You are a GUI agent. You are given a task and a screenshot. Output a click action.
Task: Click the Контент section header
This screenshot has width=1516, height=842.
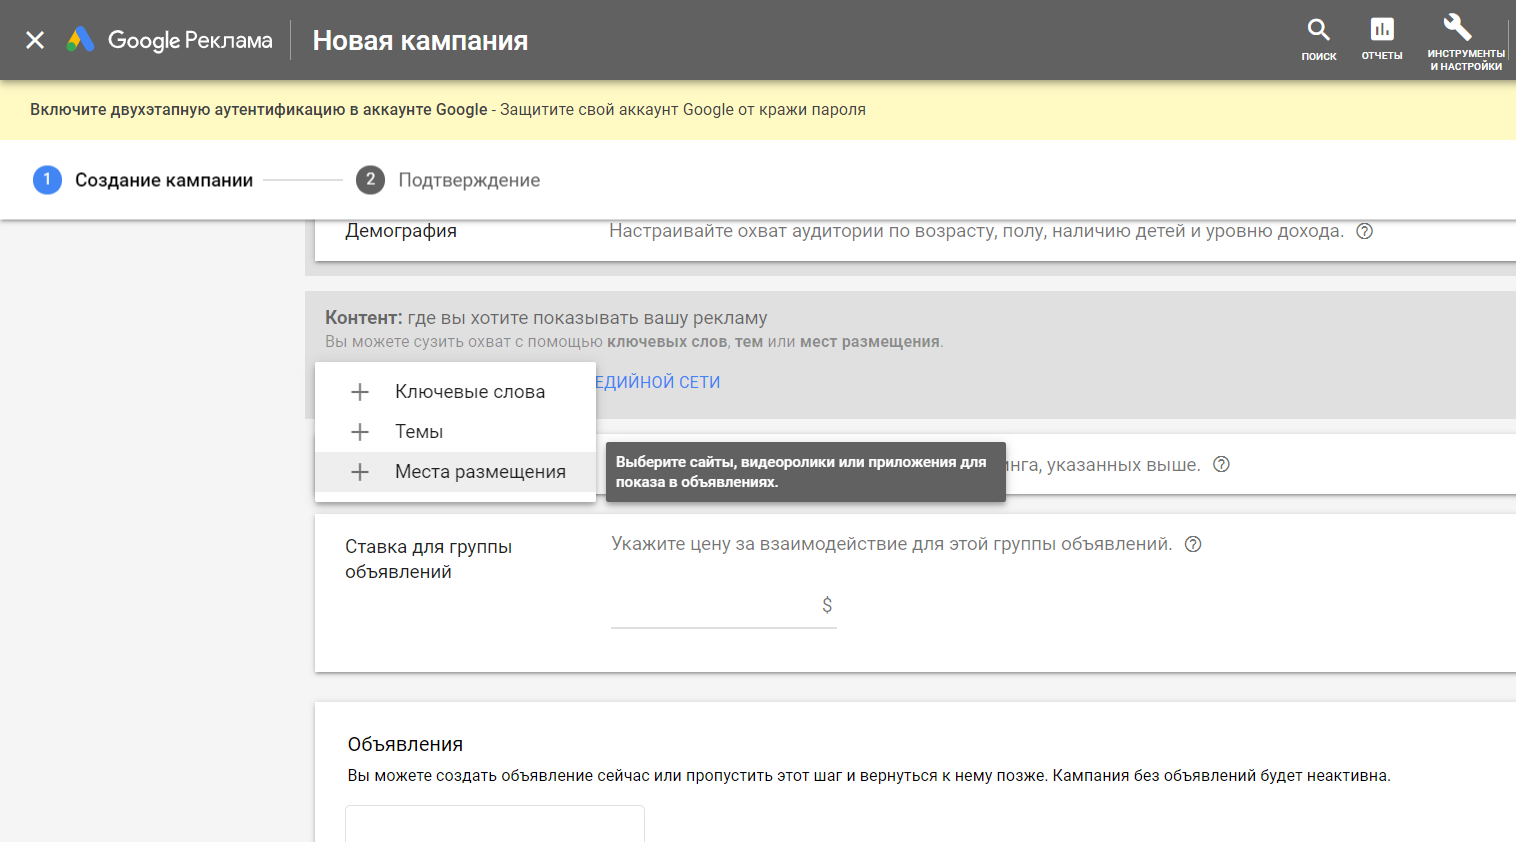tap(546, 318)
